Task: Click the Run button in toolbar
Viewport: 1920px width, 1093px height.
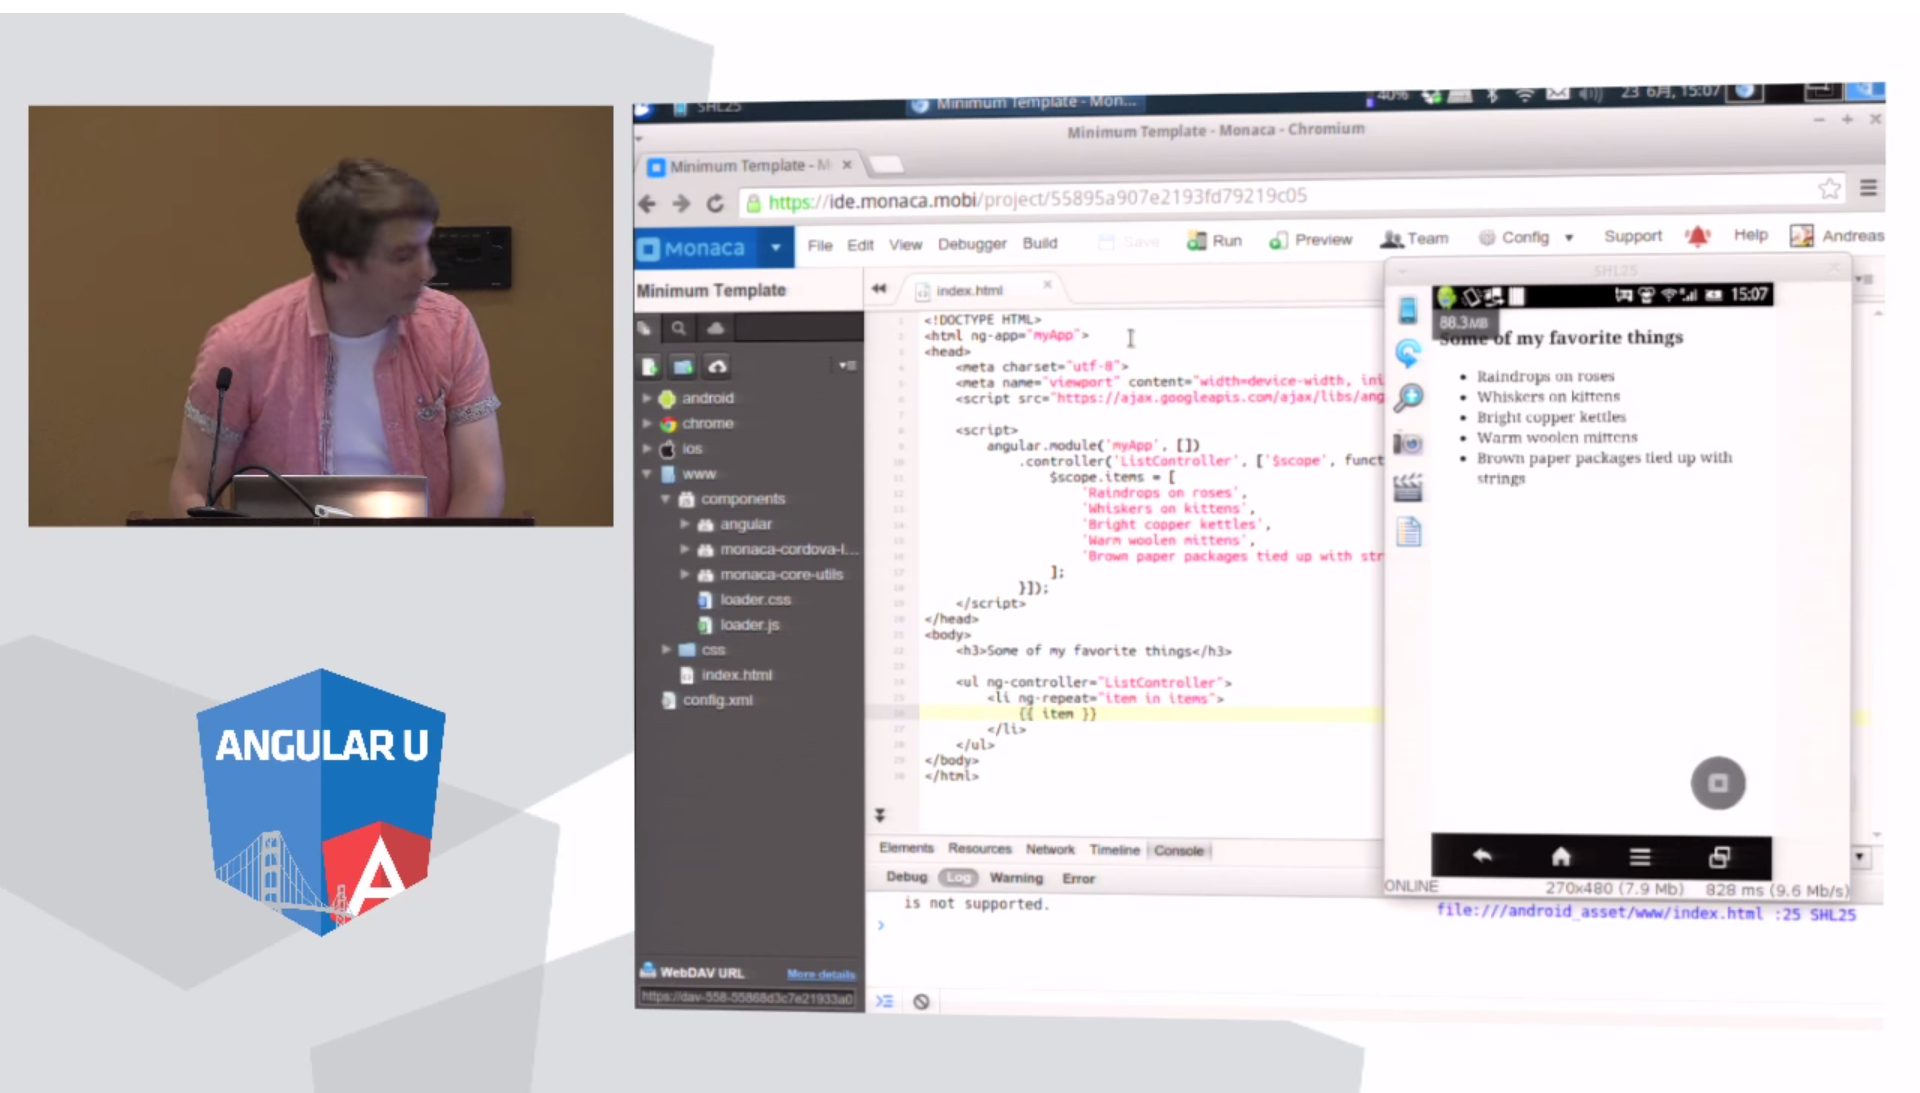Action: pos(1215,240)
